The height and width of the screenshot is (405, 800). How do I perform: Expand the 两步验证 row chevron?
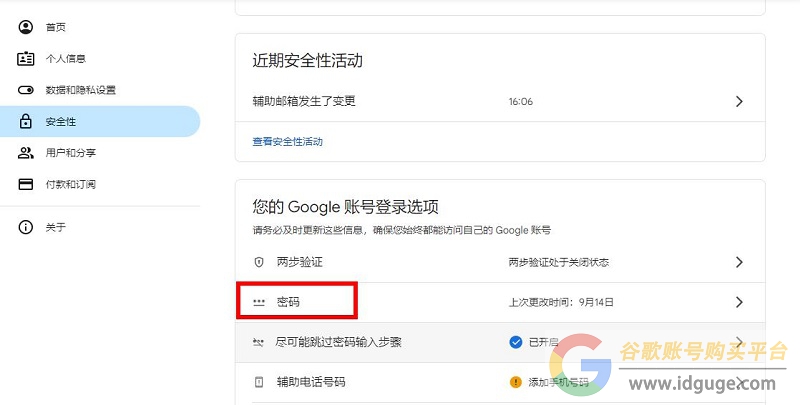739,262
